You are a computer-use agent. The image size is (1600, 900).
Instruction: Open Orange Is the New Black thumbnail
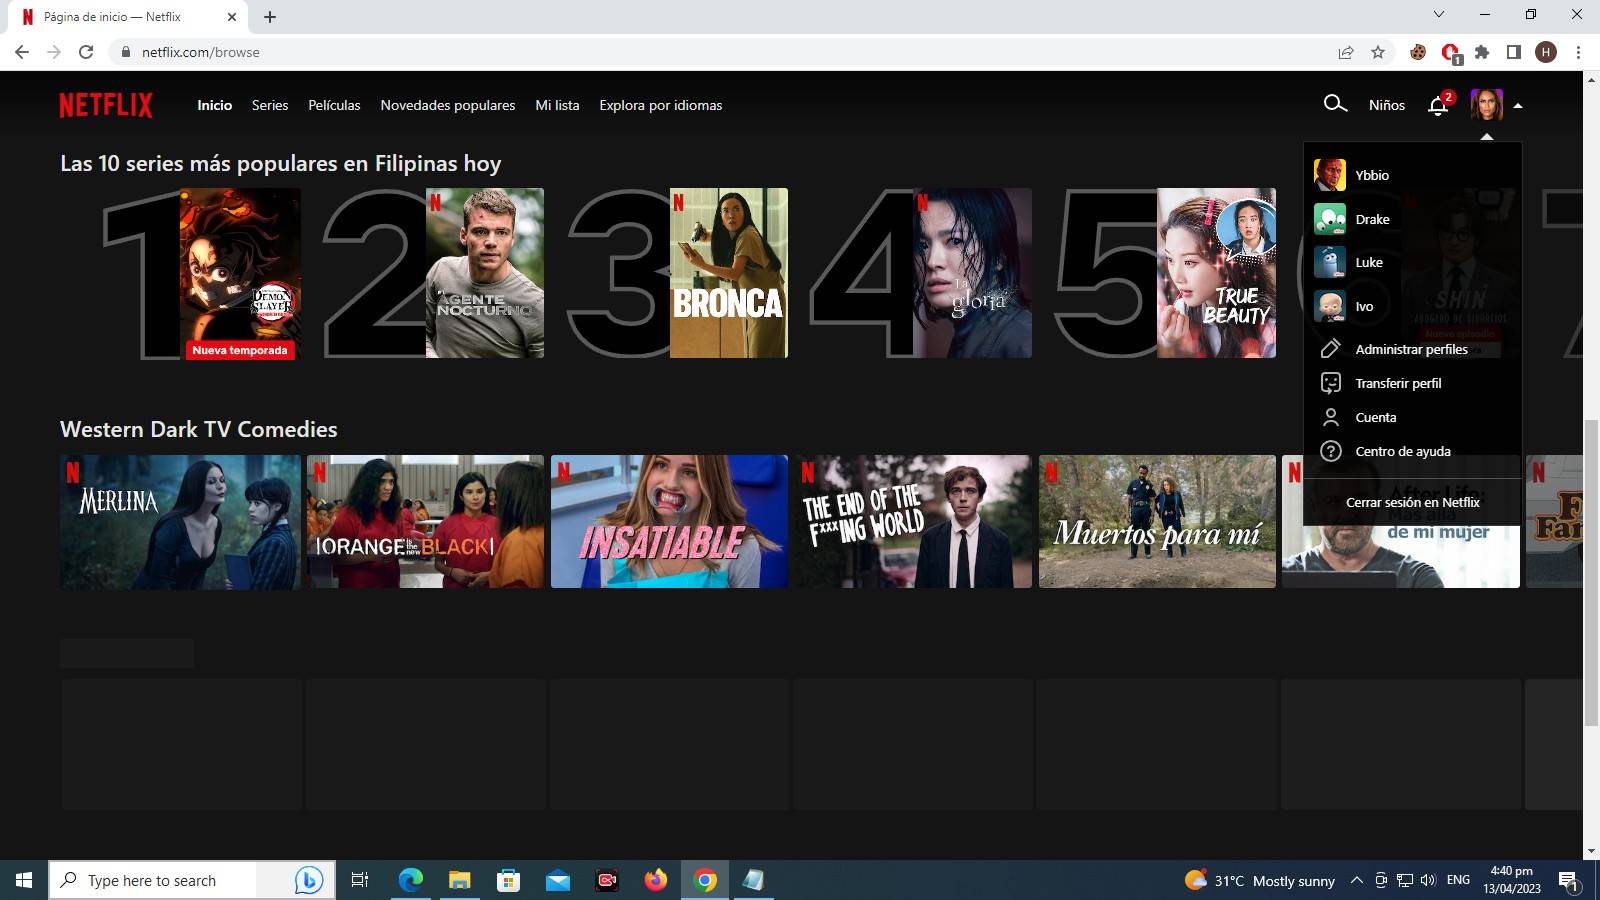coord(425,522)
